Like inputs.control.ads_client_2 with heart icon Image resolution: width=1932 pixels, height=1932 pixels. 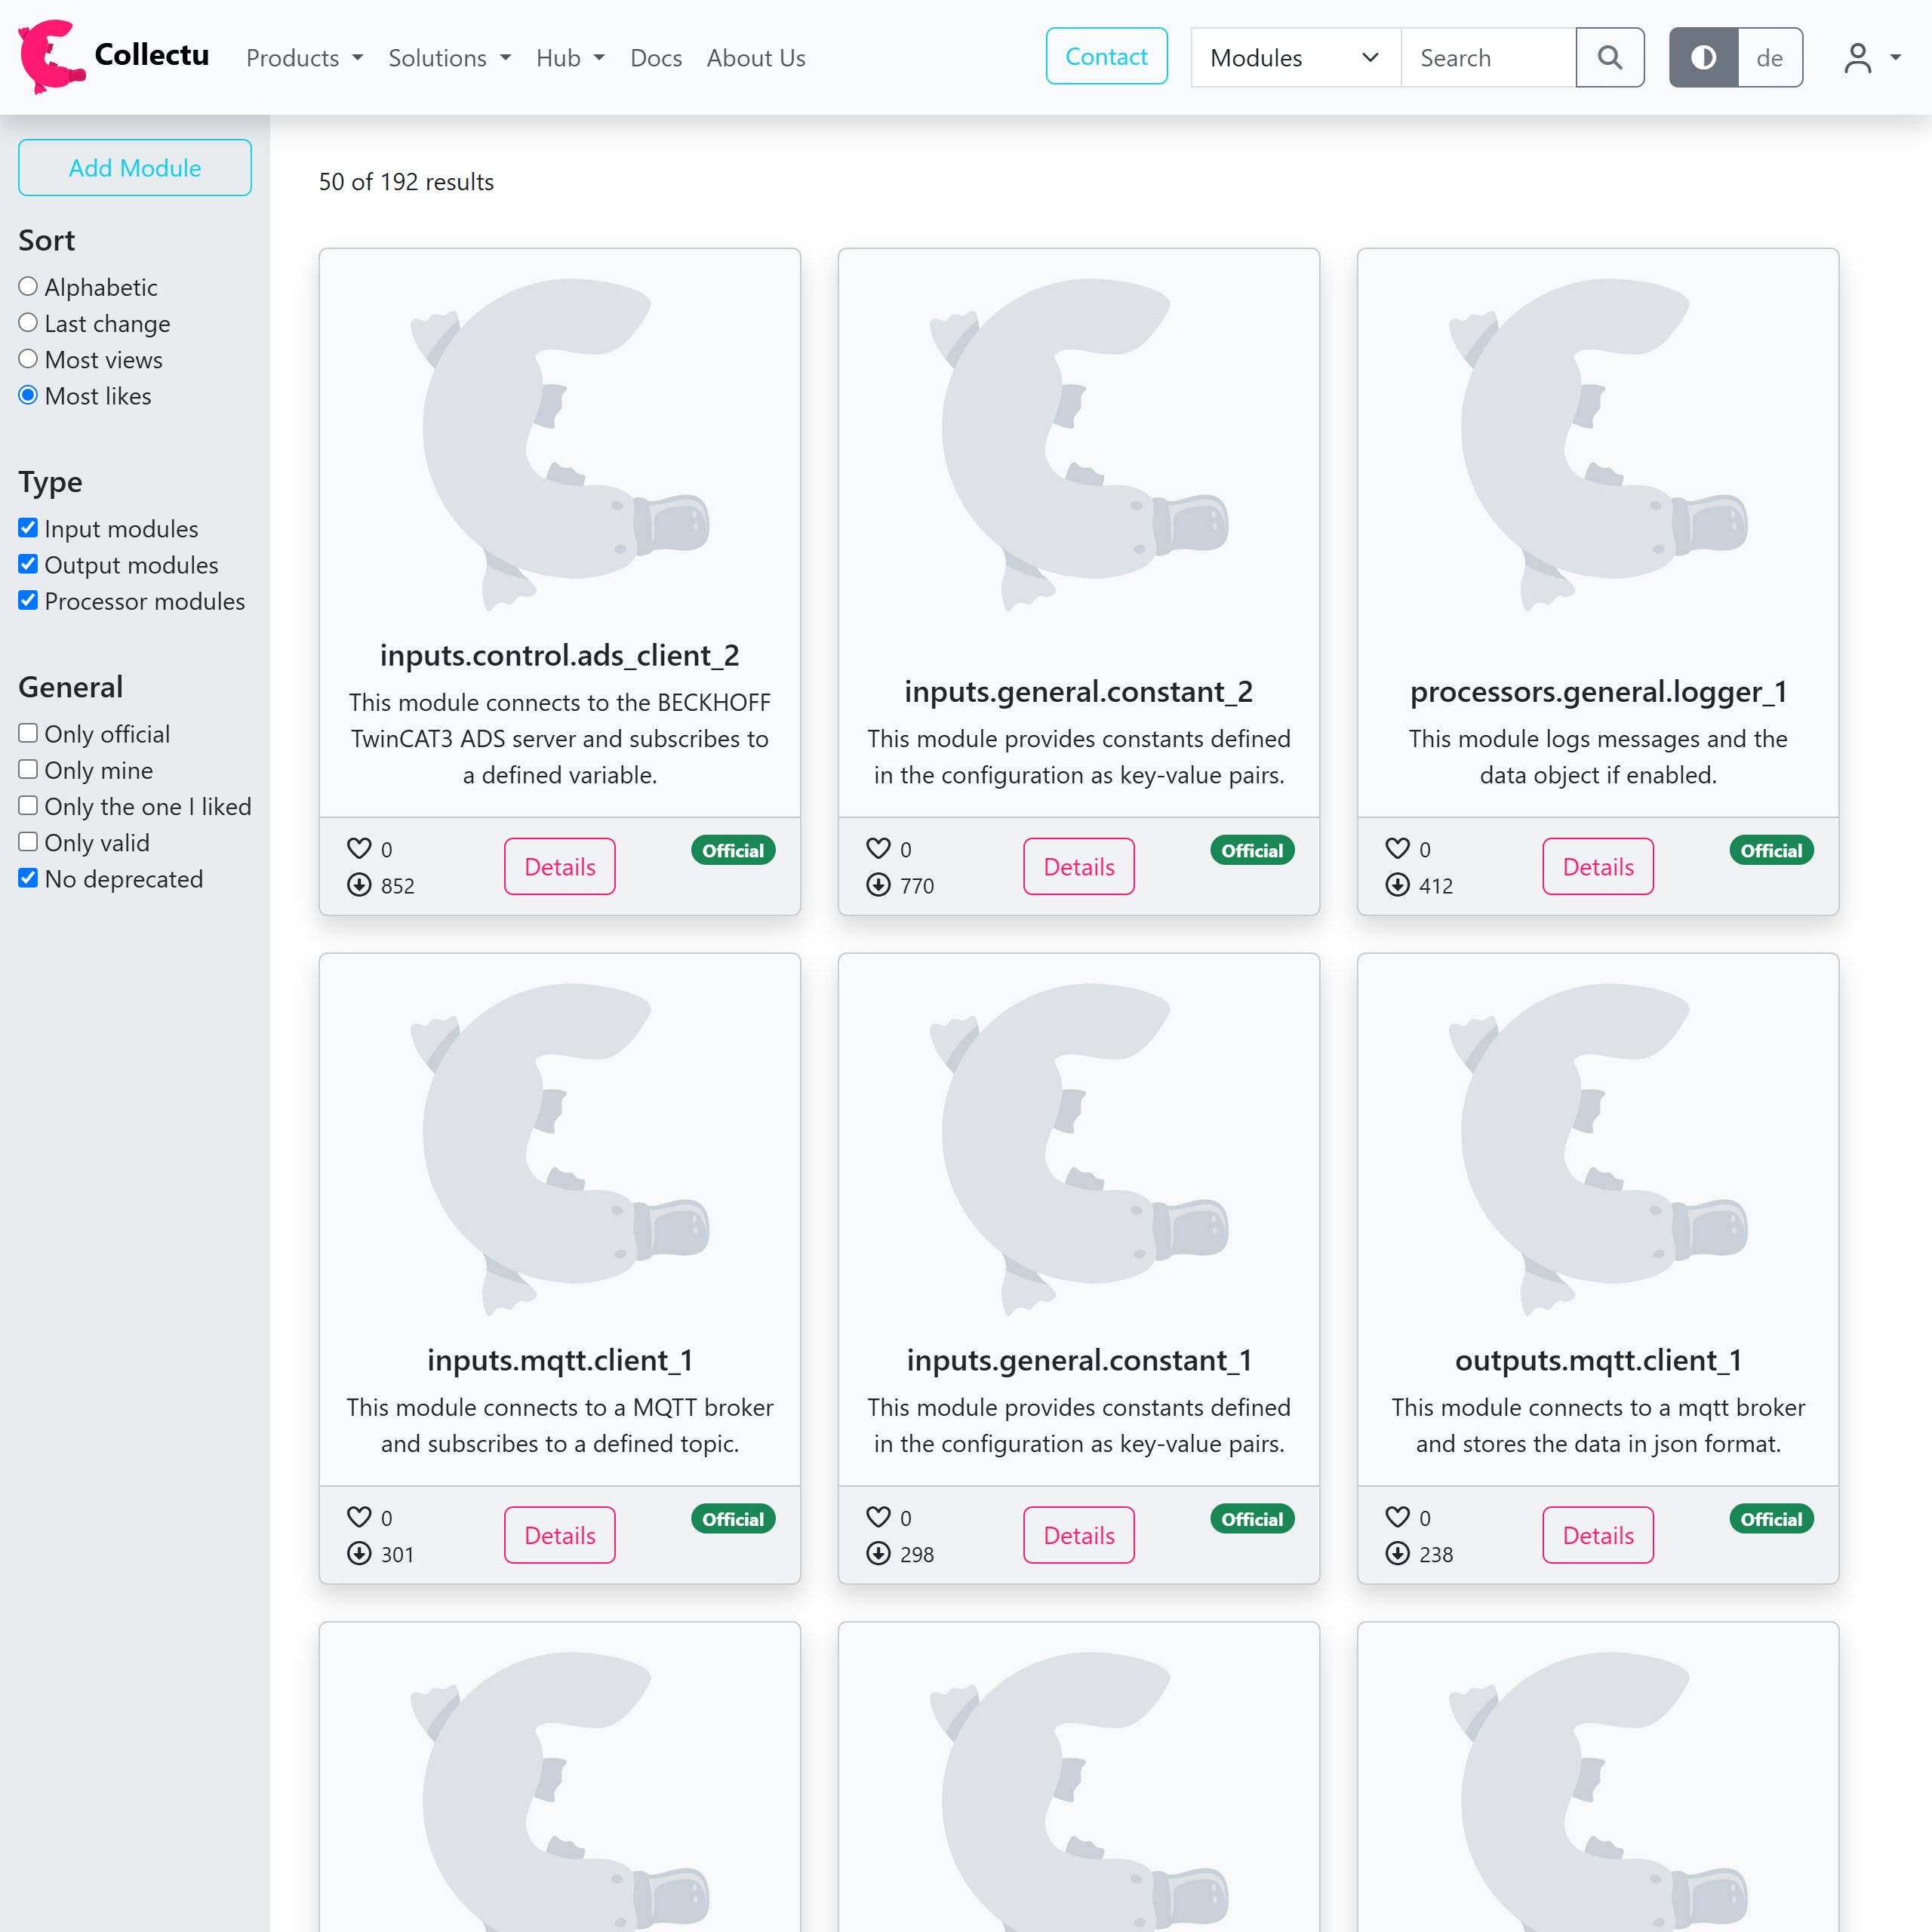(359, 849)
